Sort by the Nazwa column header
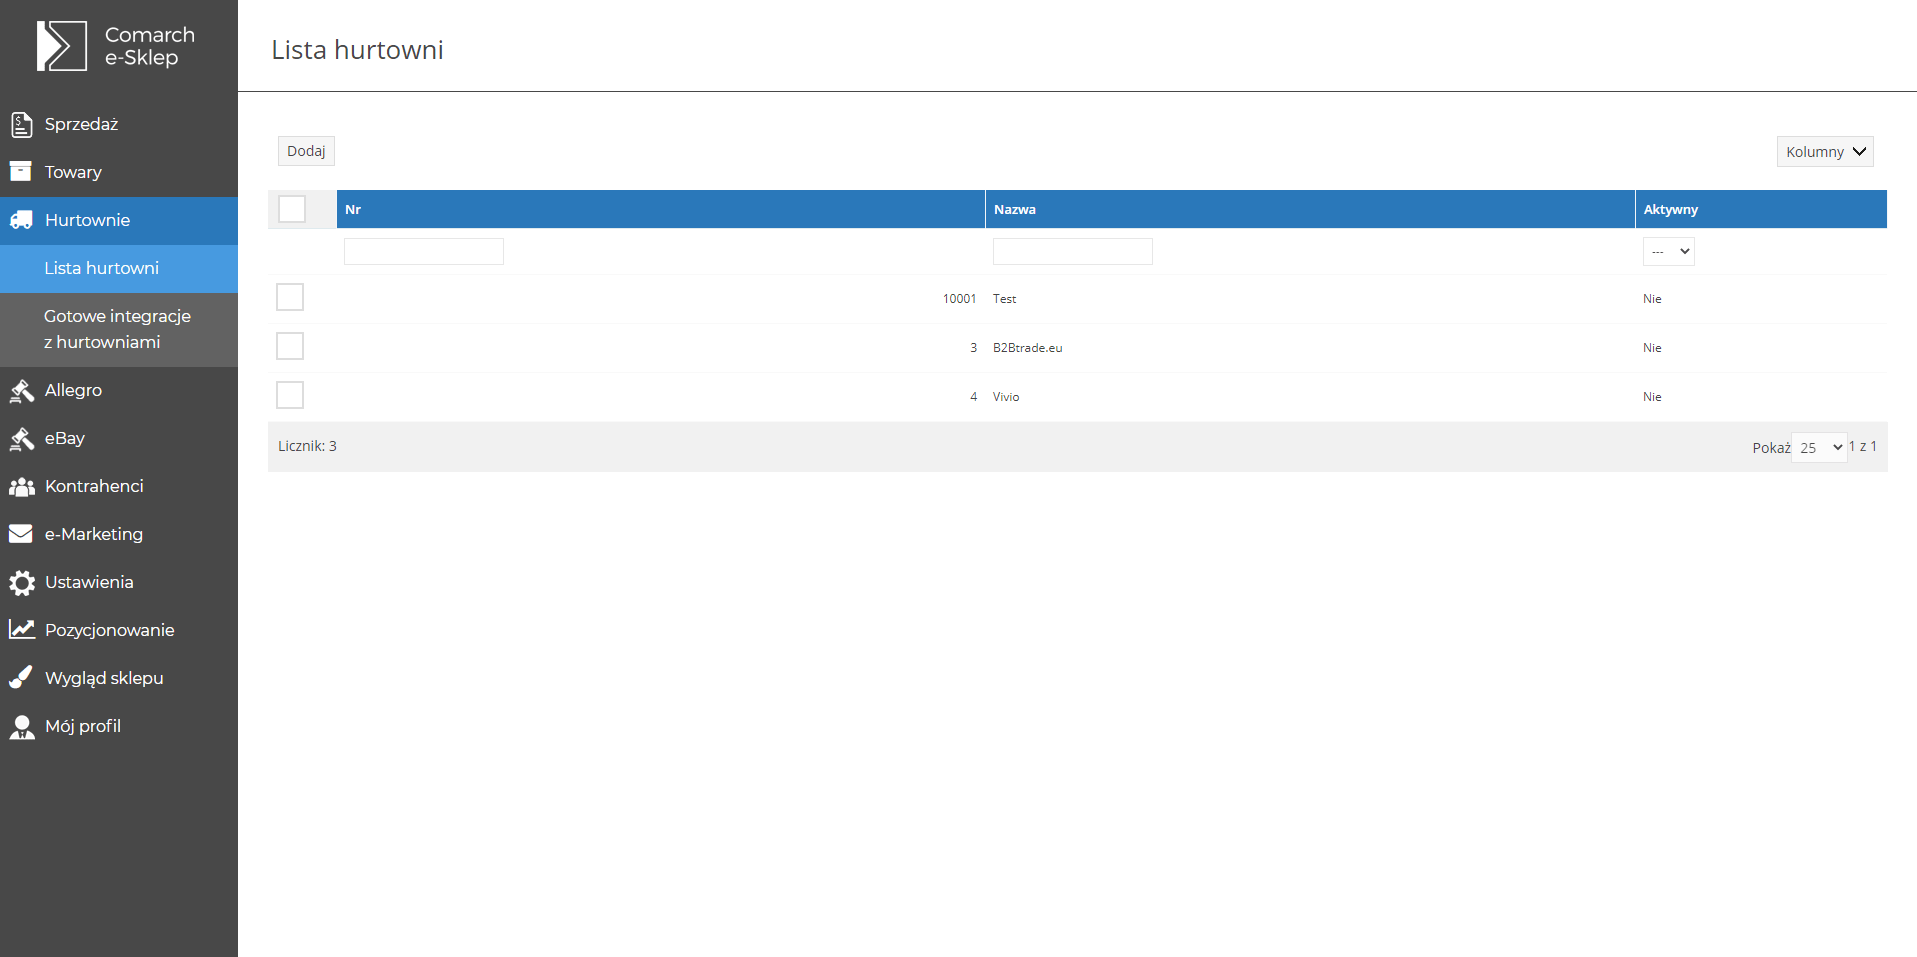Screen dimensions: 1917x957 (x=1310, y=209)
